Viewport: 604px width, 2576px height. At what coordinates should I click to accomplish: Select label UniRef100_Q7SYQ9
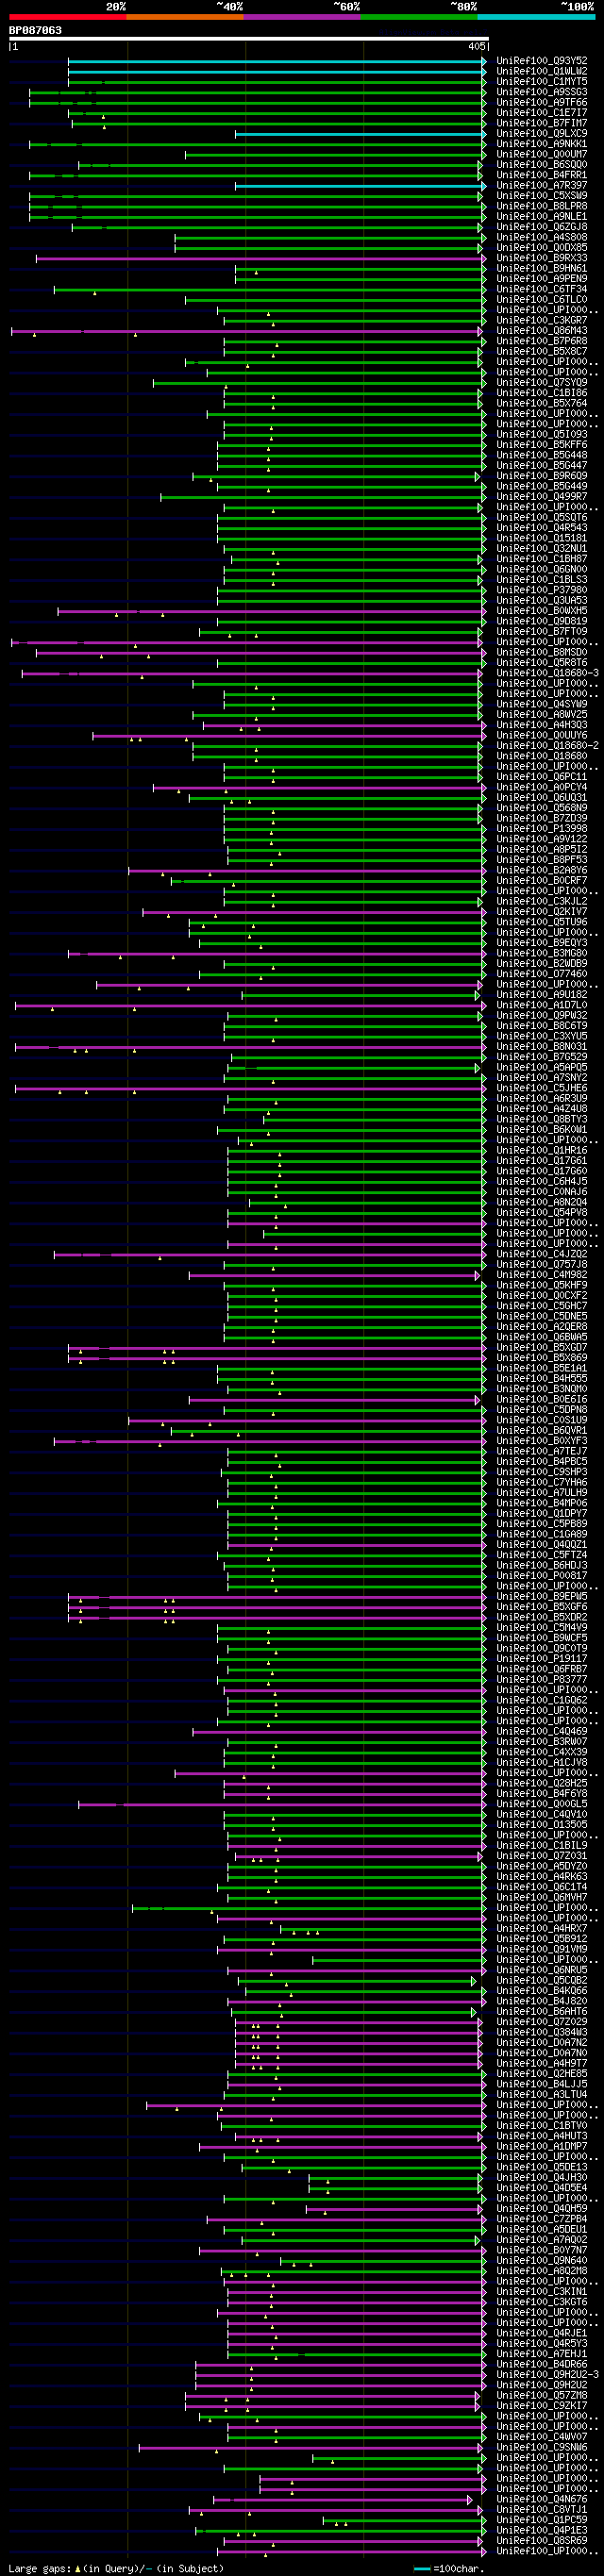point(542,382)
